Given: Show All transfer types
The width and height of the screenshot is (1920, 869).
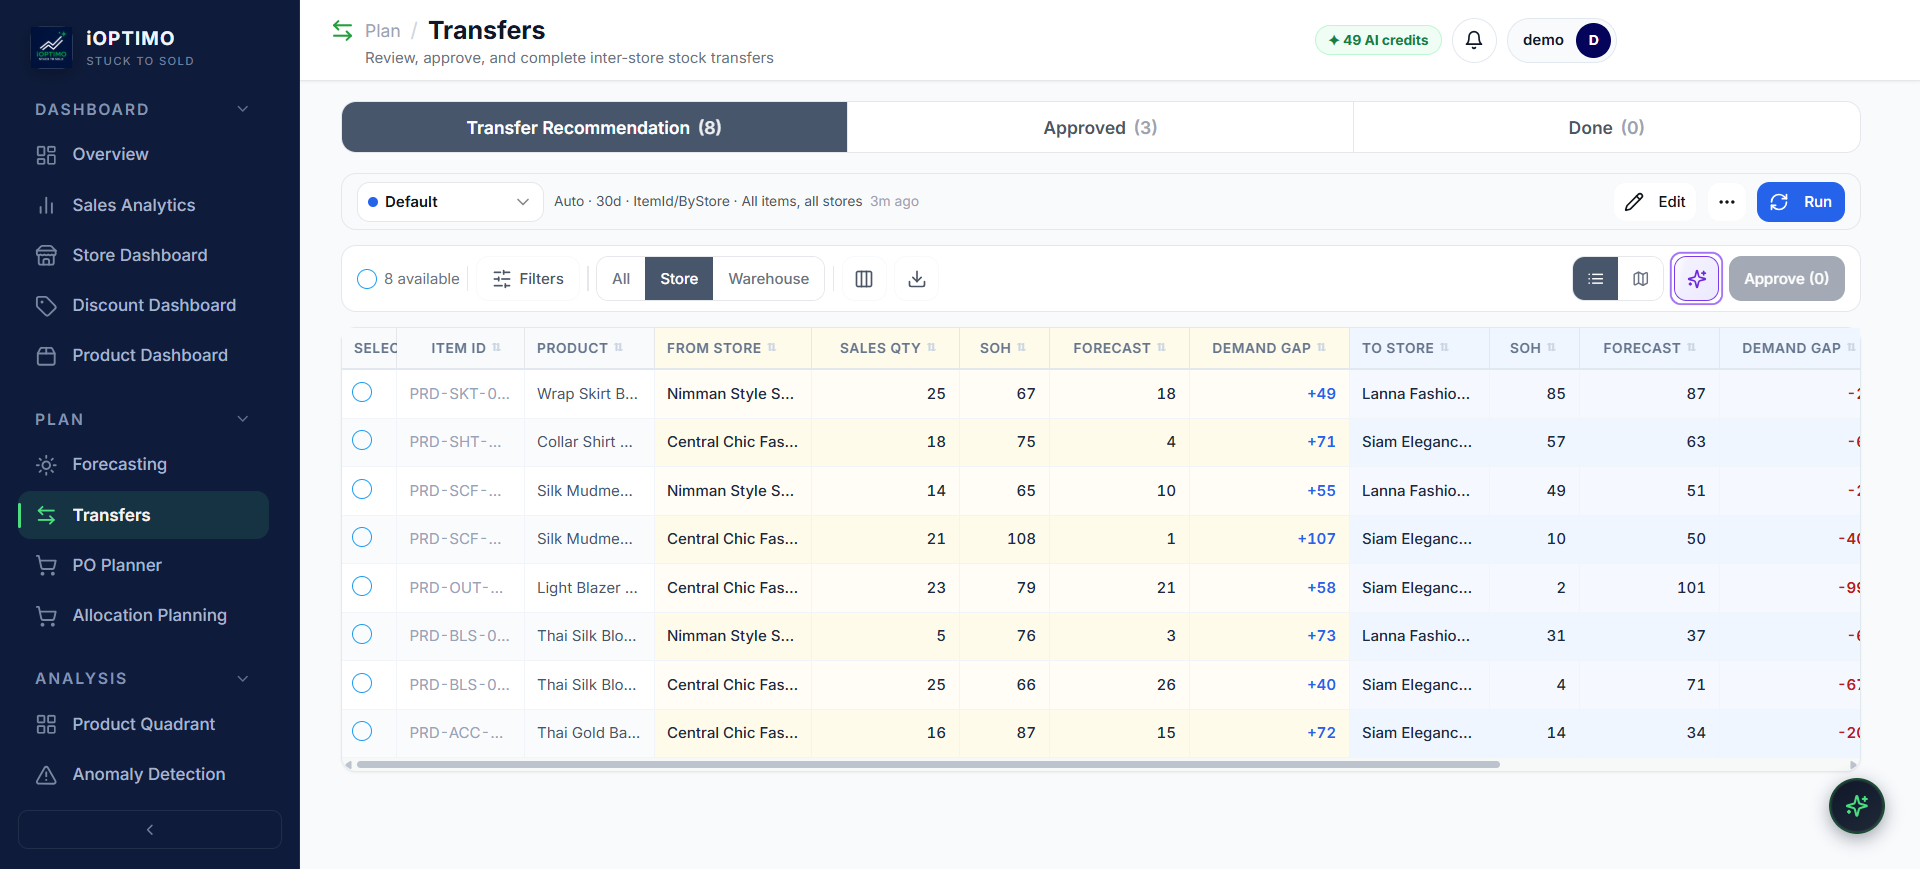Looking at the screenshot, I should pos(621,279).
